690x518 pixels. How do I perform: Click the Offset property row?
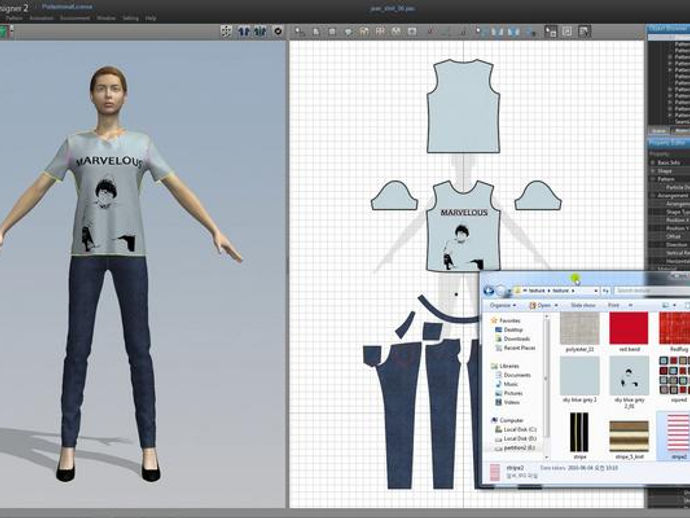coord(669,236)
